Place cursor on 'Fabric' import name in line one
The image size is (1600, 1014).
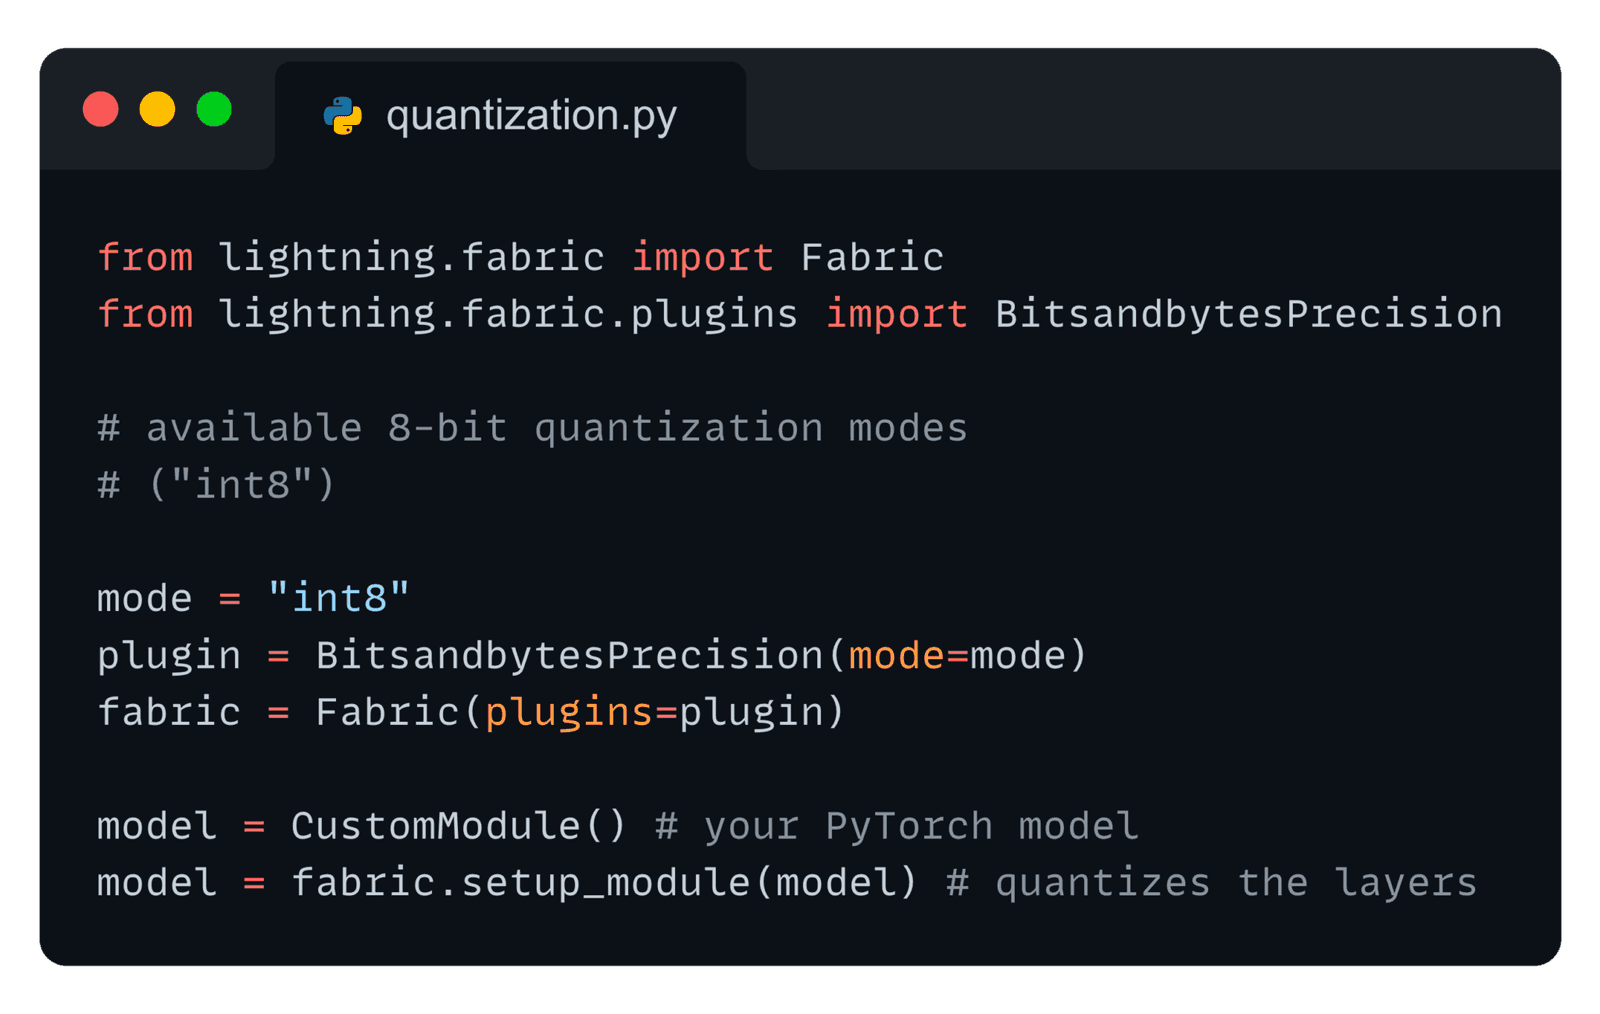[872, 258]
